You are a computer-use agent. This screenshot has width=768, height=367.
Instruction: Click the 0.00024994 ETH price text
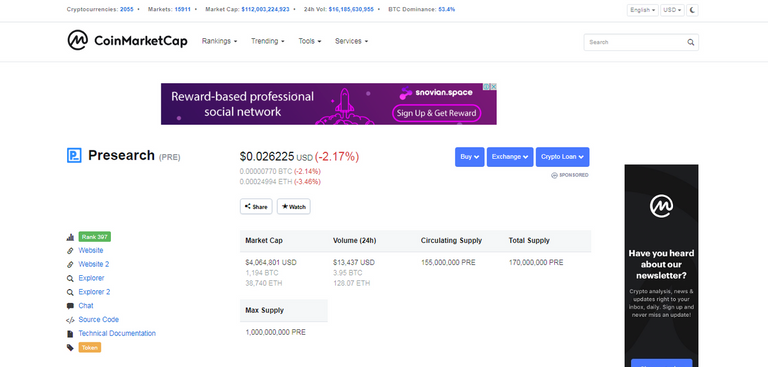click(266, 182)
